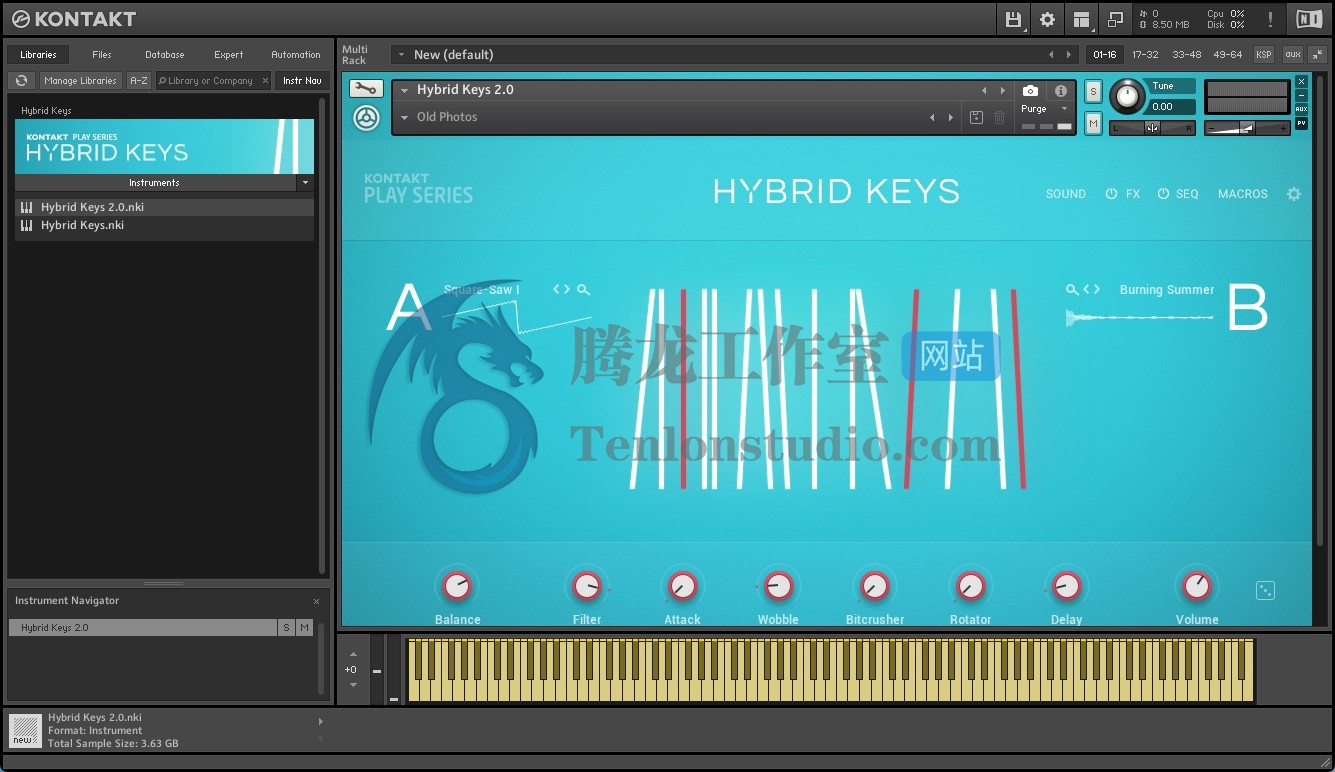The image size is (1335, 772).
Task: Select previous multi preset arrow
Action: (x=1051, y=55)
